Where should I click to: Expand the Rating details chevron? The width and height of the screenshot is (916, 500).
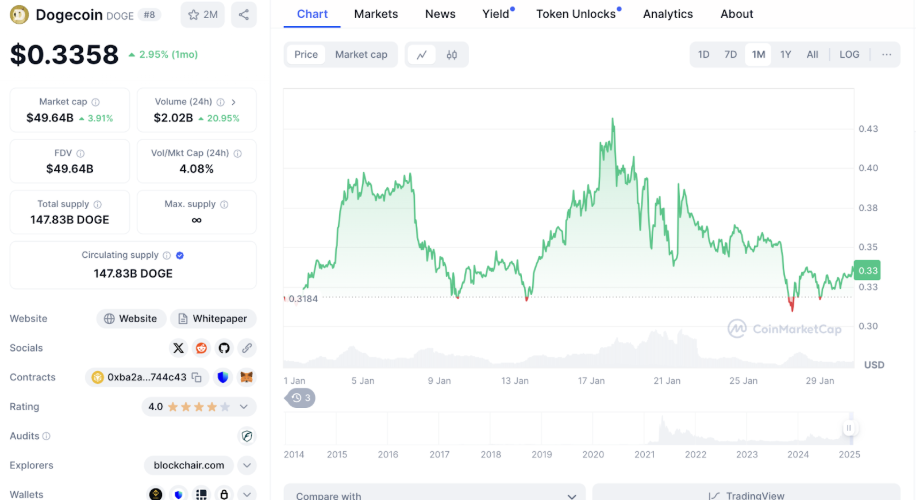246,407
